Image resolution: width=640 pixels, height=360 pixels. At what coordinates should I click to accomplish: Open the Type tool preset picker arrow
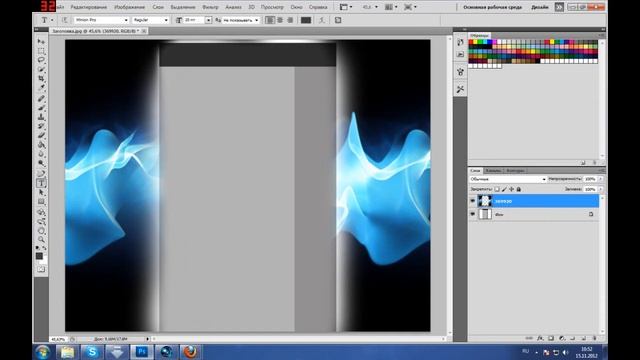click(52, 20)
